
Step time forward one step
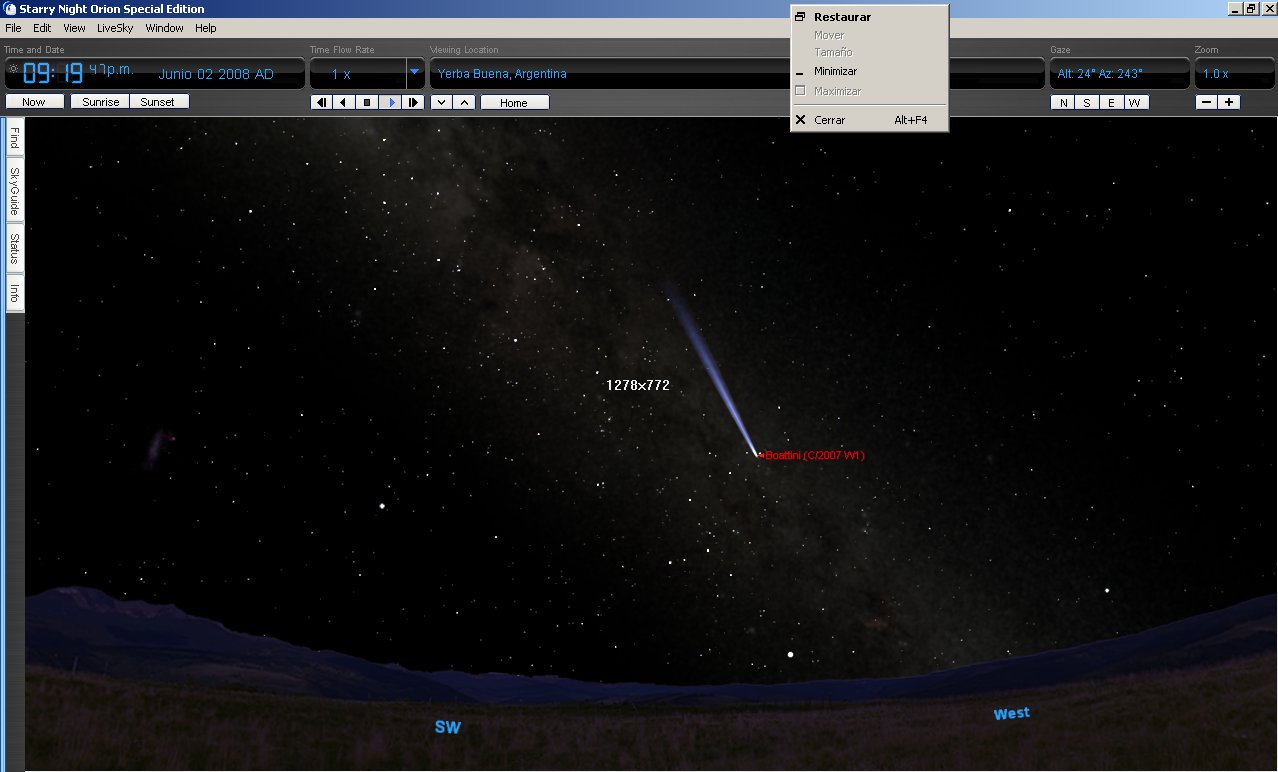[413, 102]
